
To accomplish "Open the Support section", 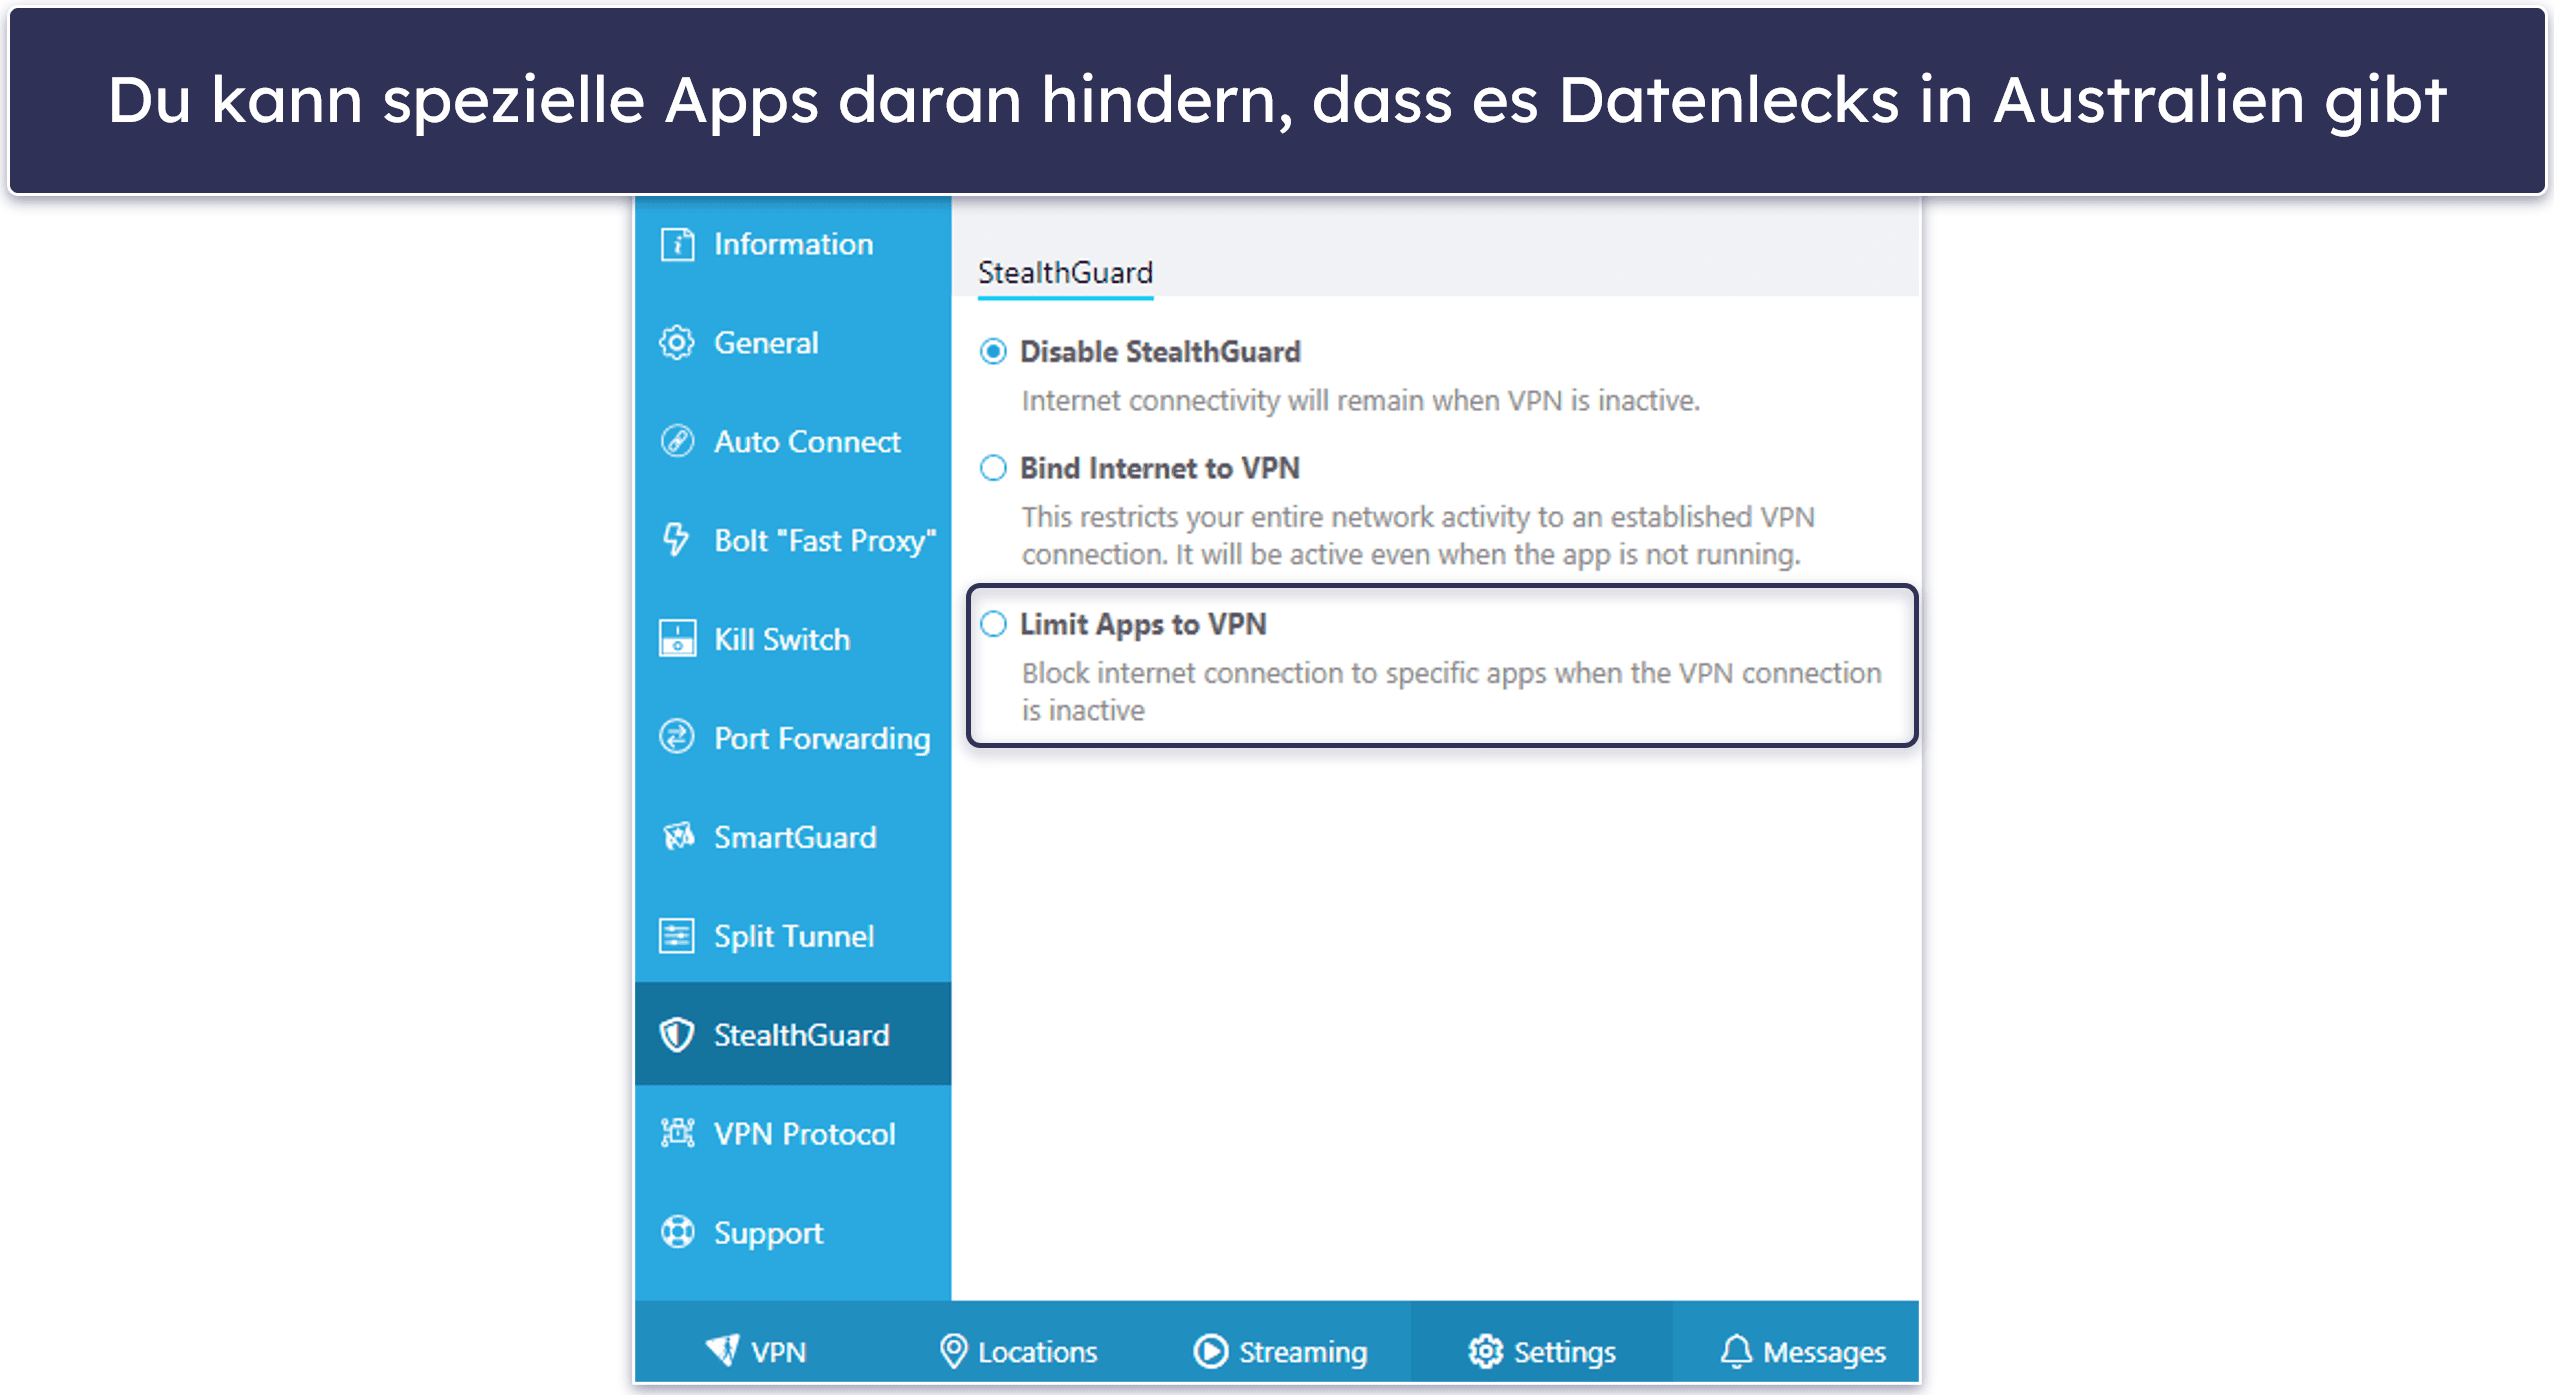I will pos(793,1232).
